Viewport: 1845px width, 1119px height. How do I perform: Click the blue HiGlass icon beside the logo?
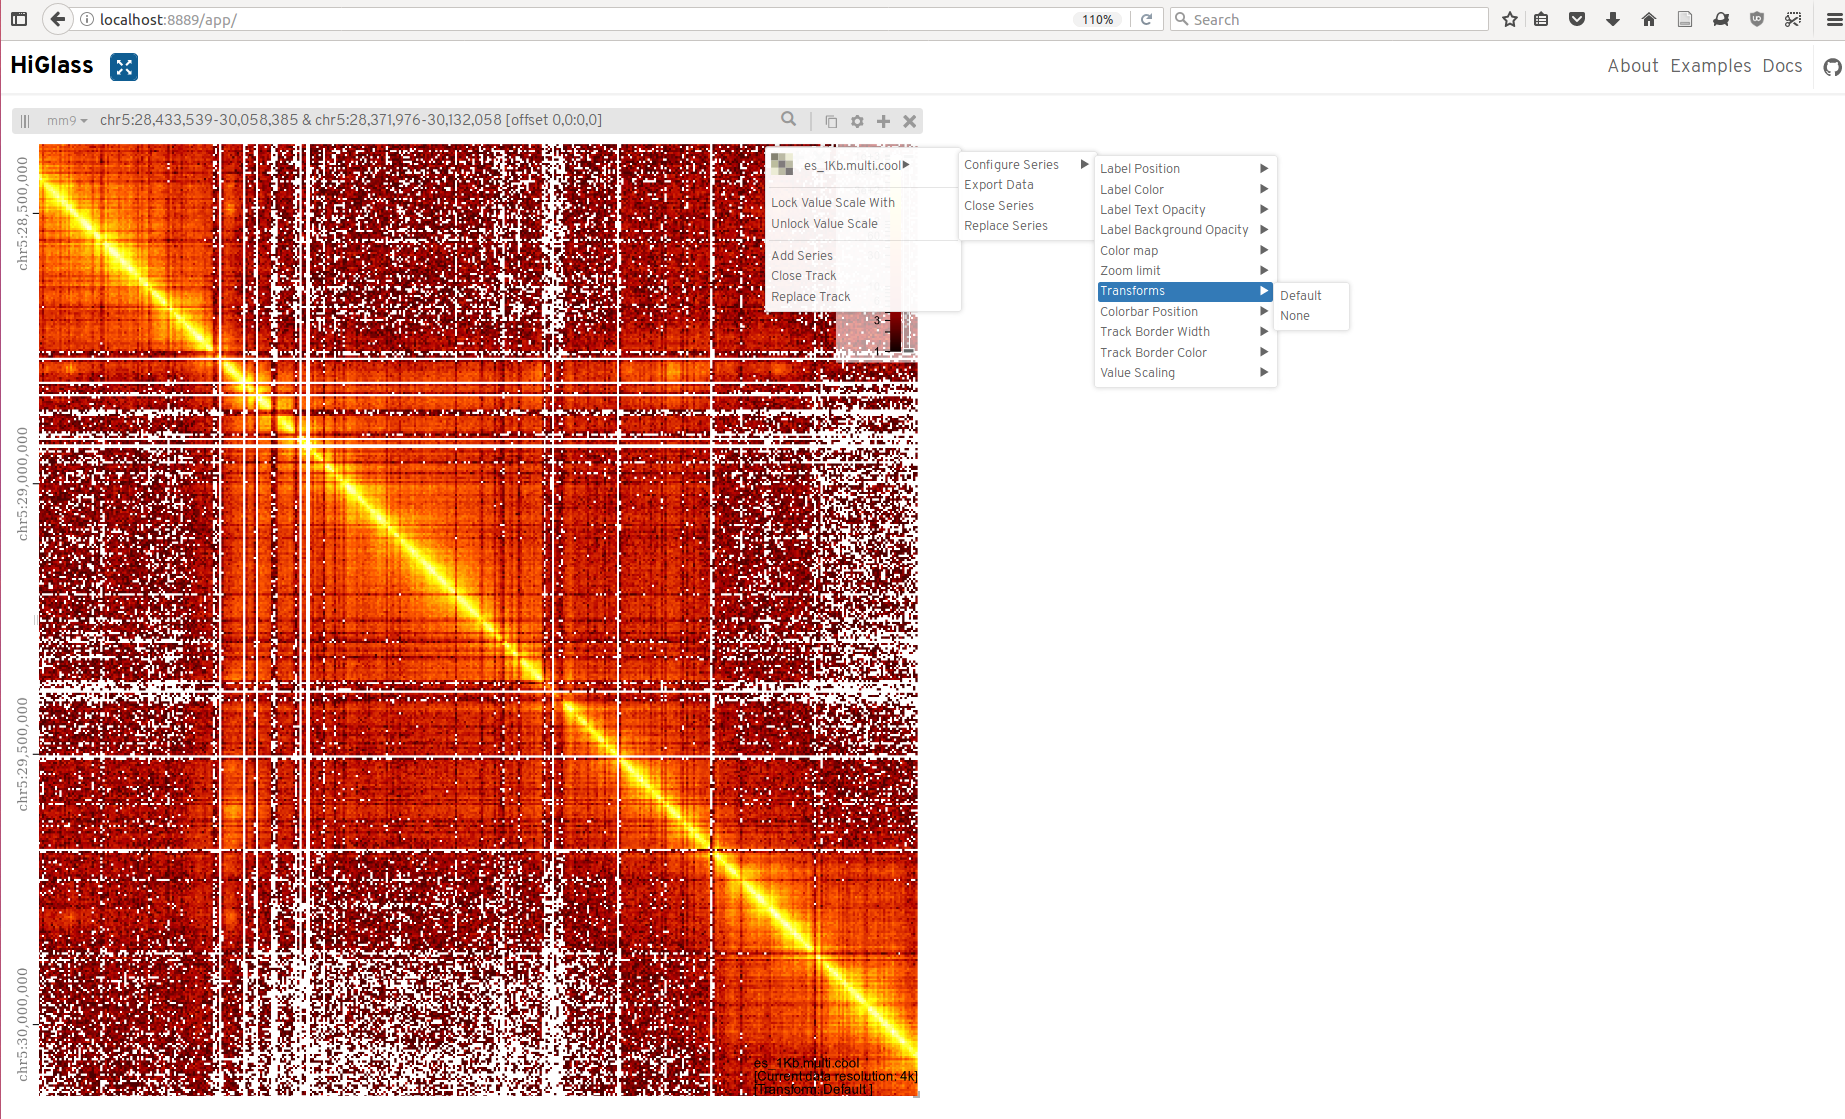point(124,67)
